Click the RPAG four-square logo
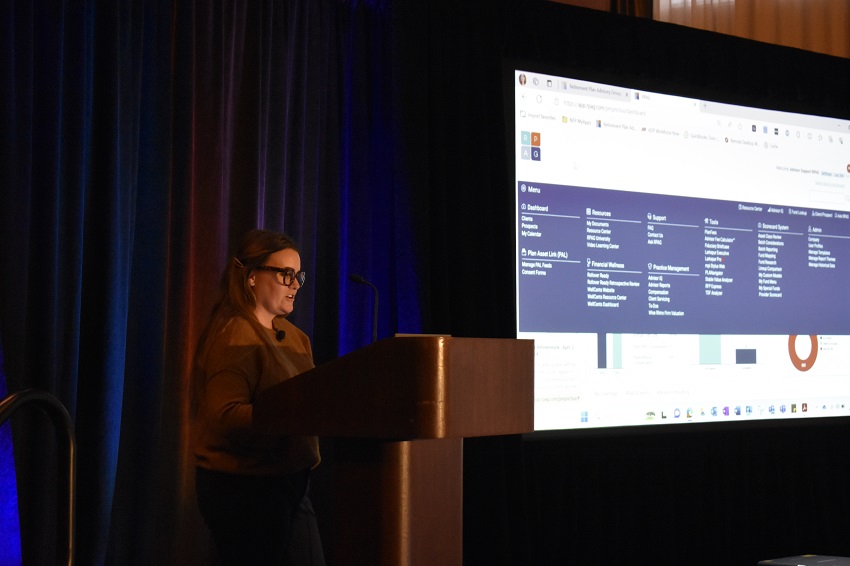This screenshot has height=566, width=850. coord(531,146)
